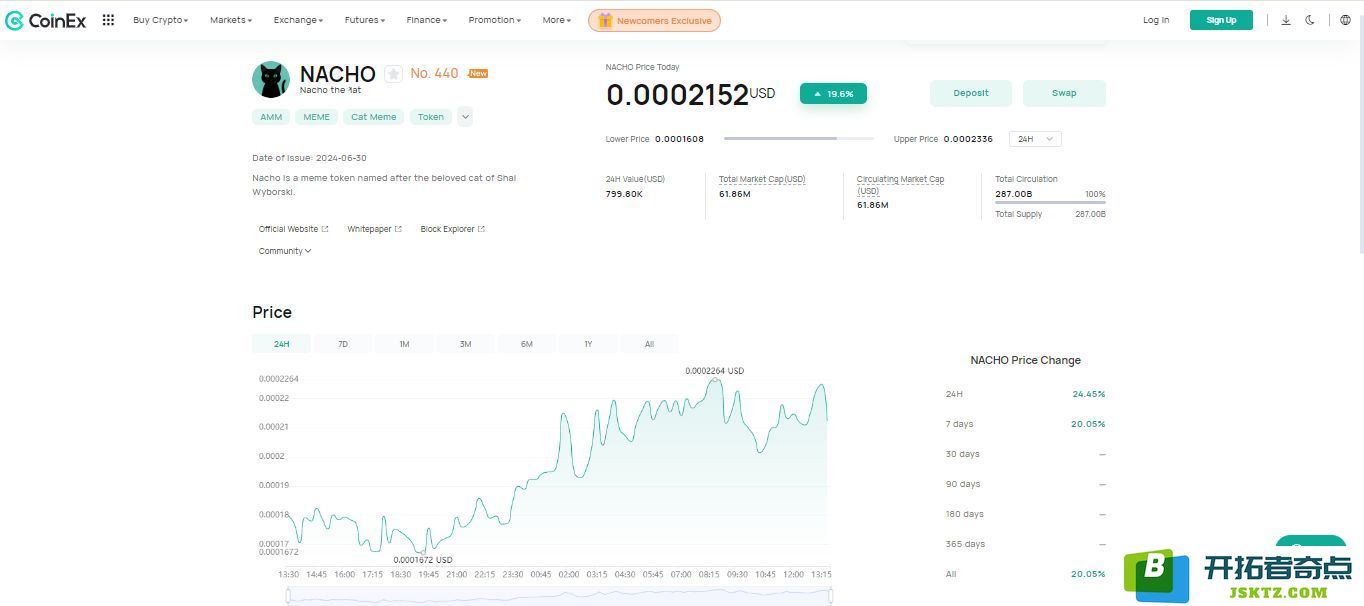
Task: Click the Sign Up button
Action: tap(1221, 20)
